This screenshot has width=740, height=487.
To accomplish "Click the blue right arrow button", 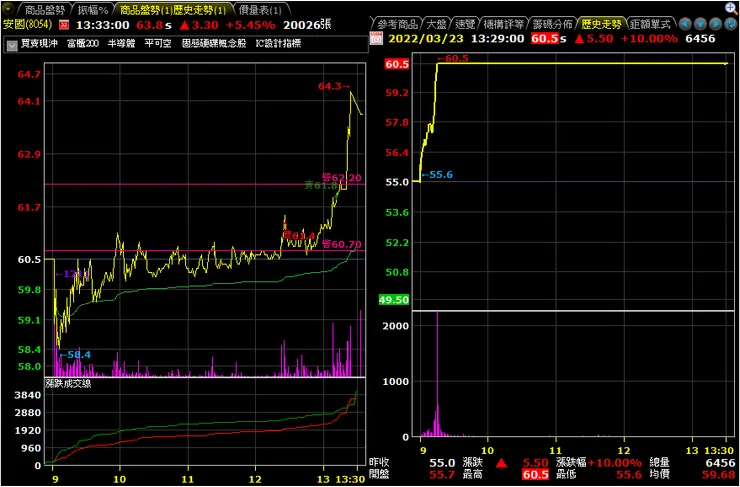I will tap(715, 24).
